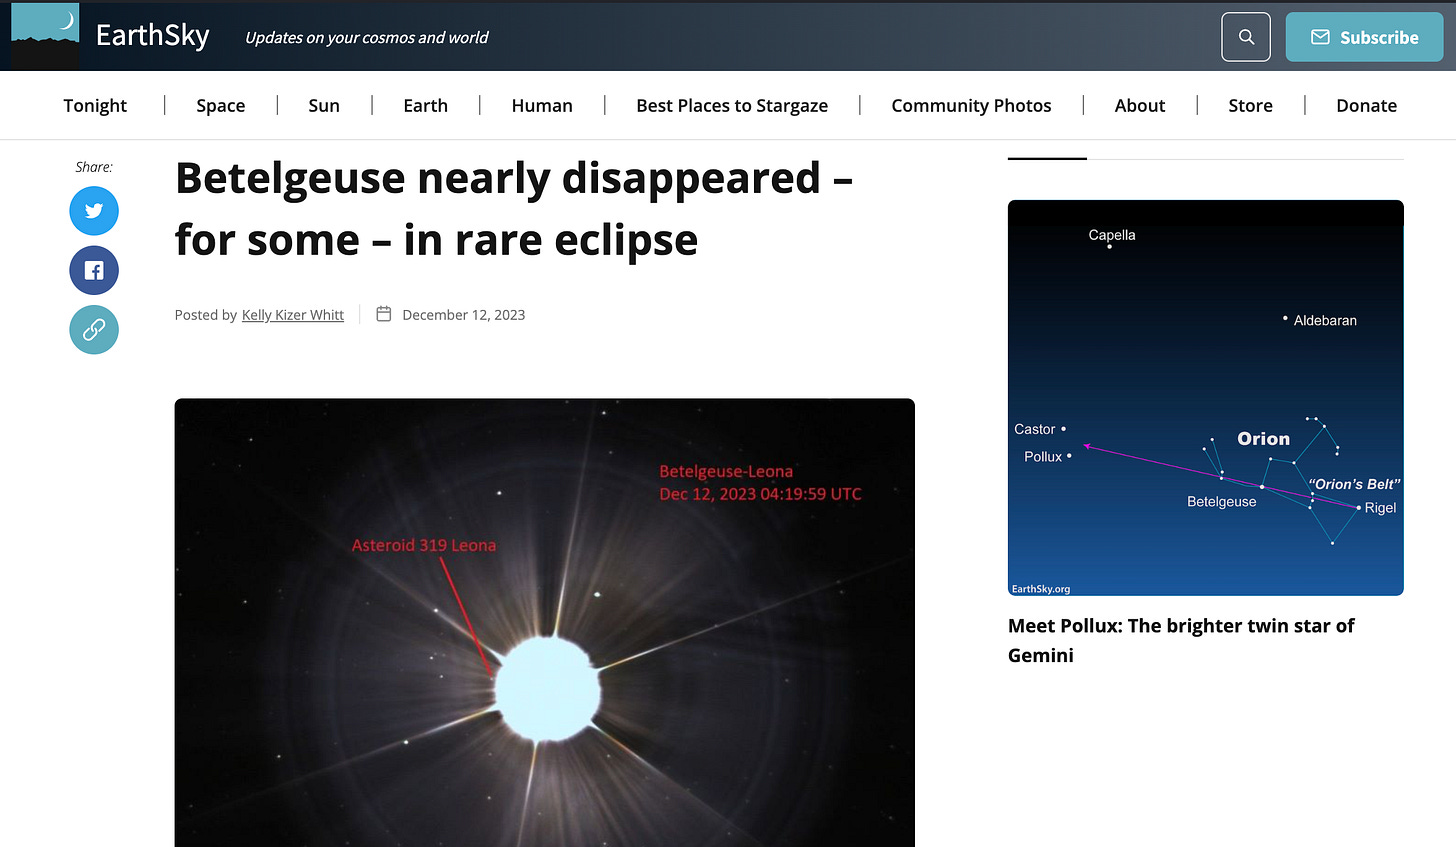Viewport: 1456px width, 847px height.
Task: Go to the Store
Action: 1250,105
